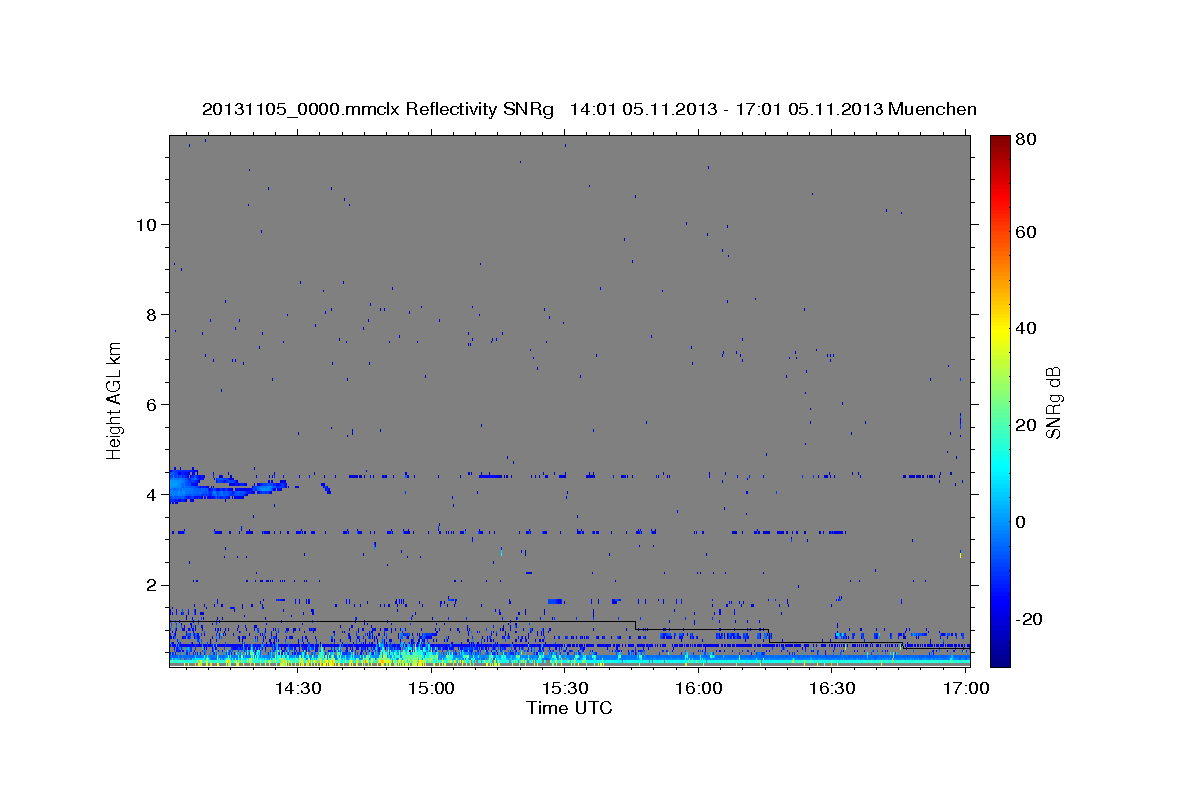Click the 'Time UTC' axis label
The height and width of the screenshot is (800, 1200).
569,709
